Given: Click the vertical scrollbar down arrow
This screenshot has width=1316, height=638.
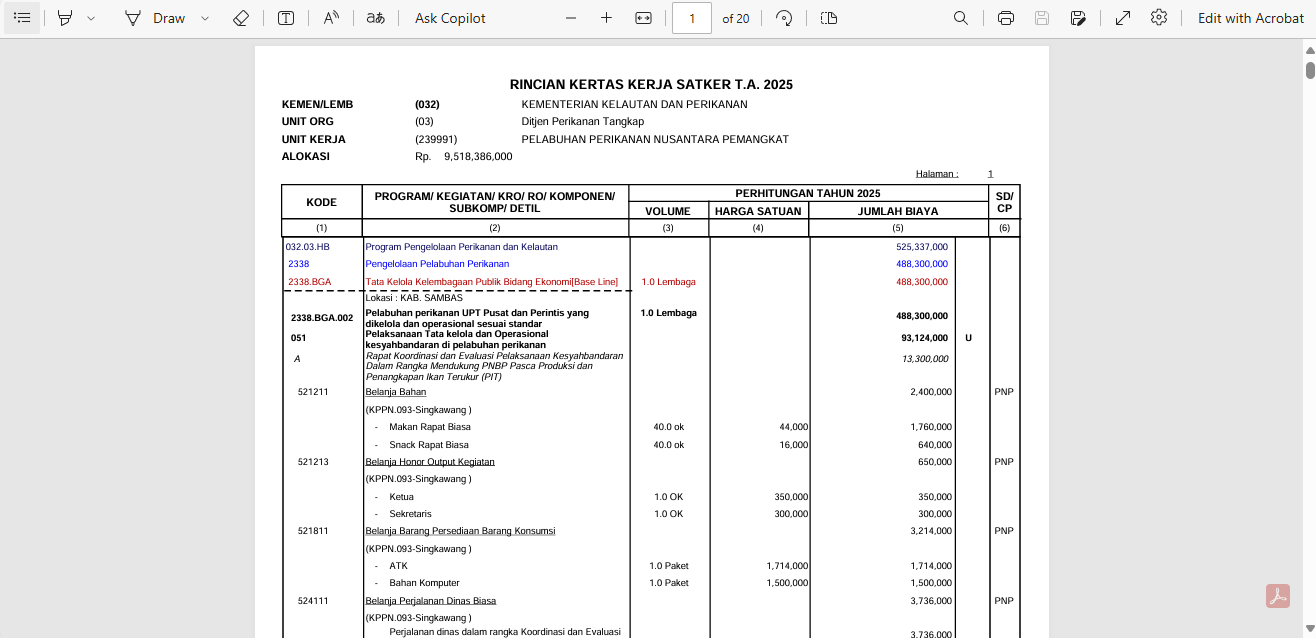Looking at the screenshot, I should [x=1310, y=629].
